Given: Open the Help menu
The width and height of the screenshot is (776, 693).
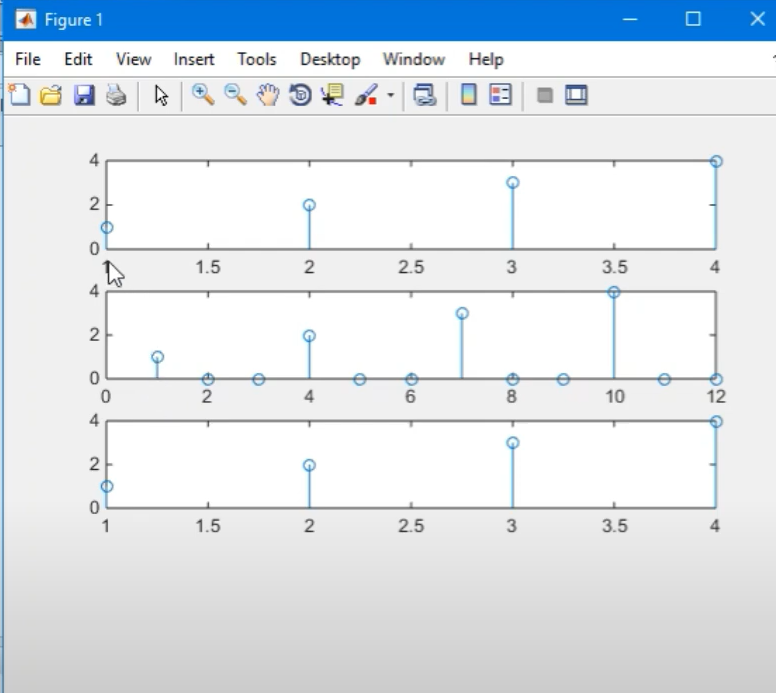Looking at the screenshot, I should coord(486,59).
